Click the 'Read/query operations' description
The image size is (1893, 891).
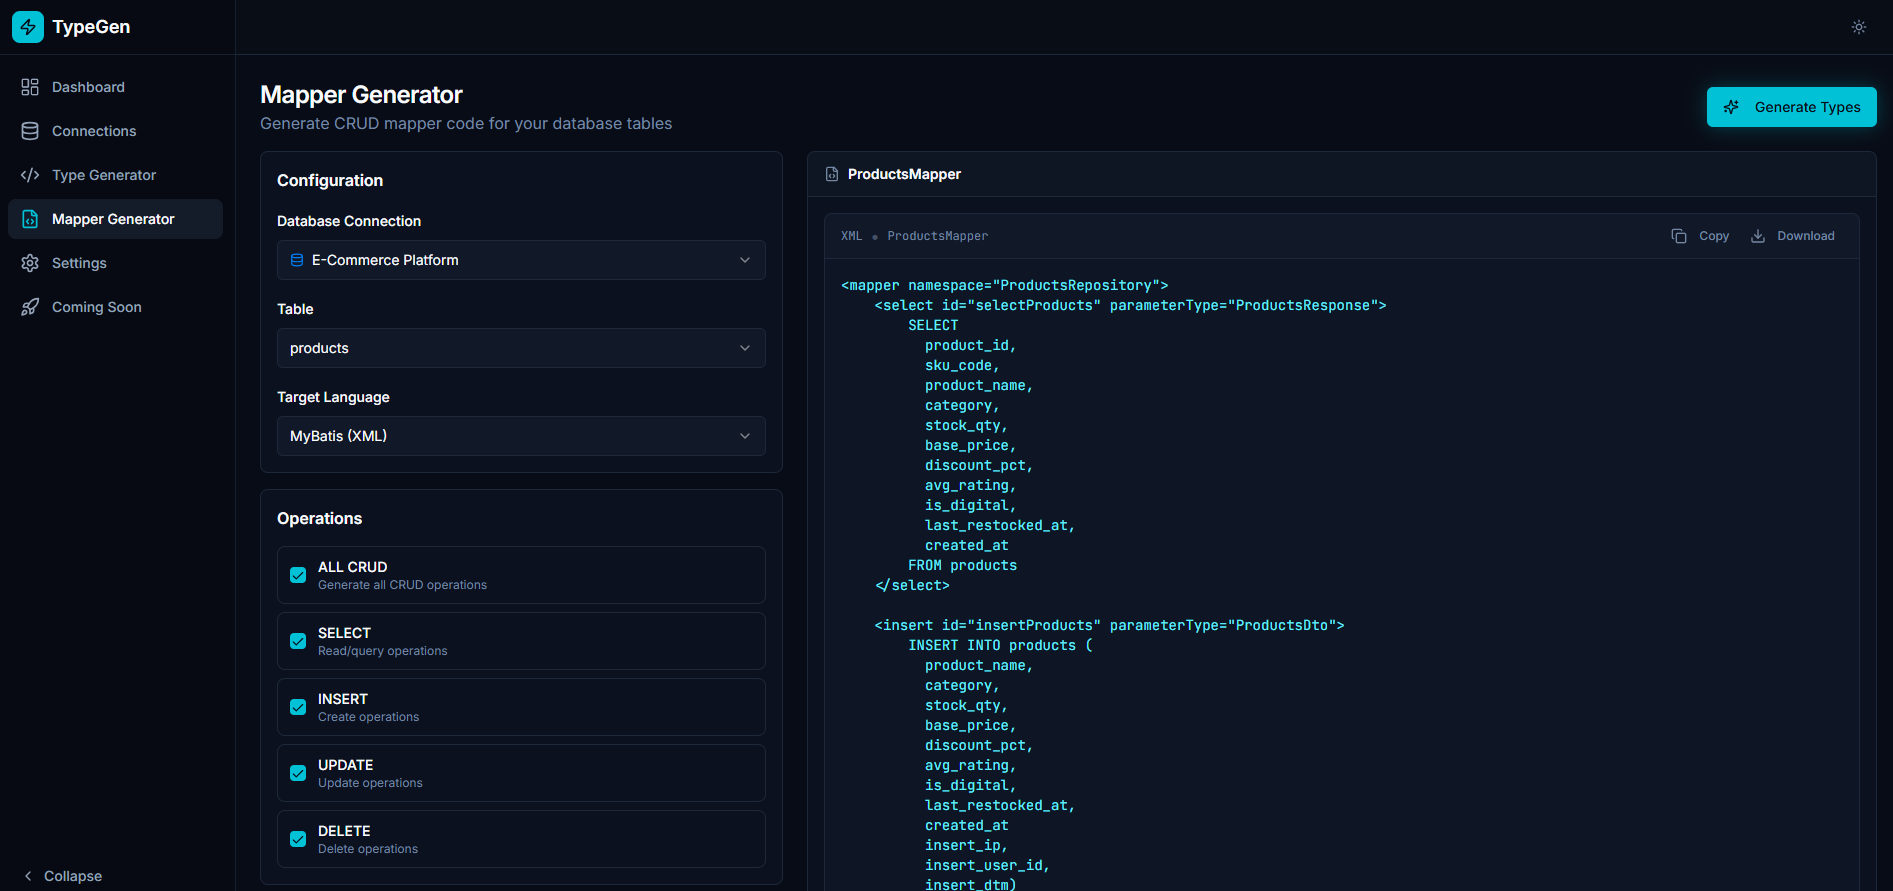tap(382, 651)
